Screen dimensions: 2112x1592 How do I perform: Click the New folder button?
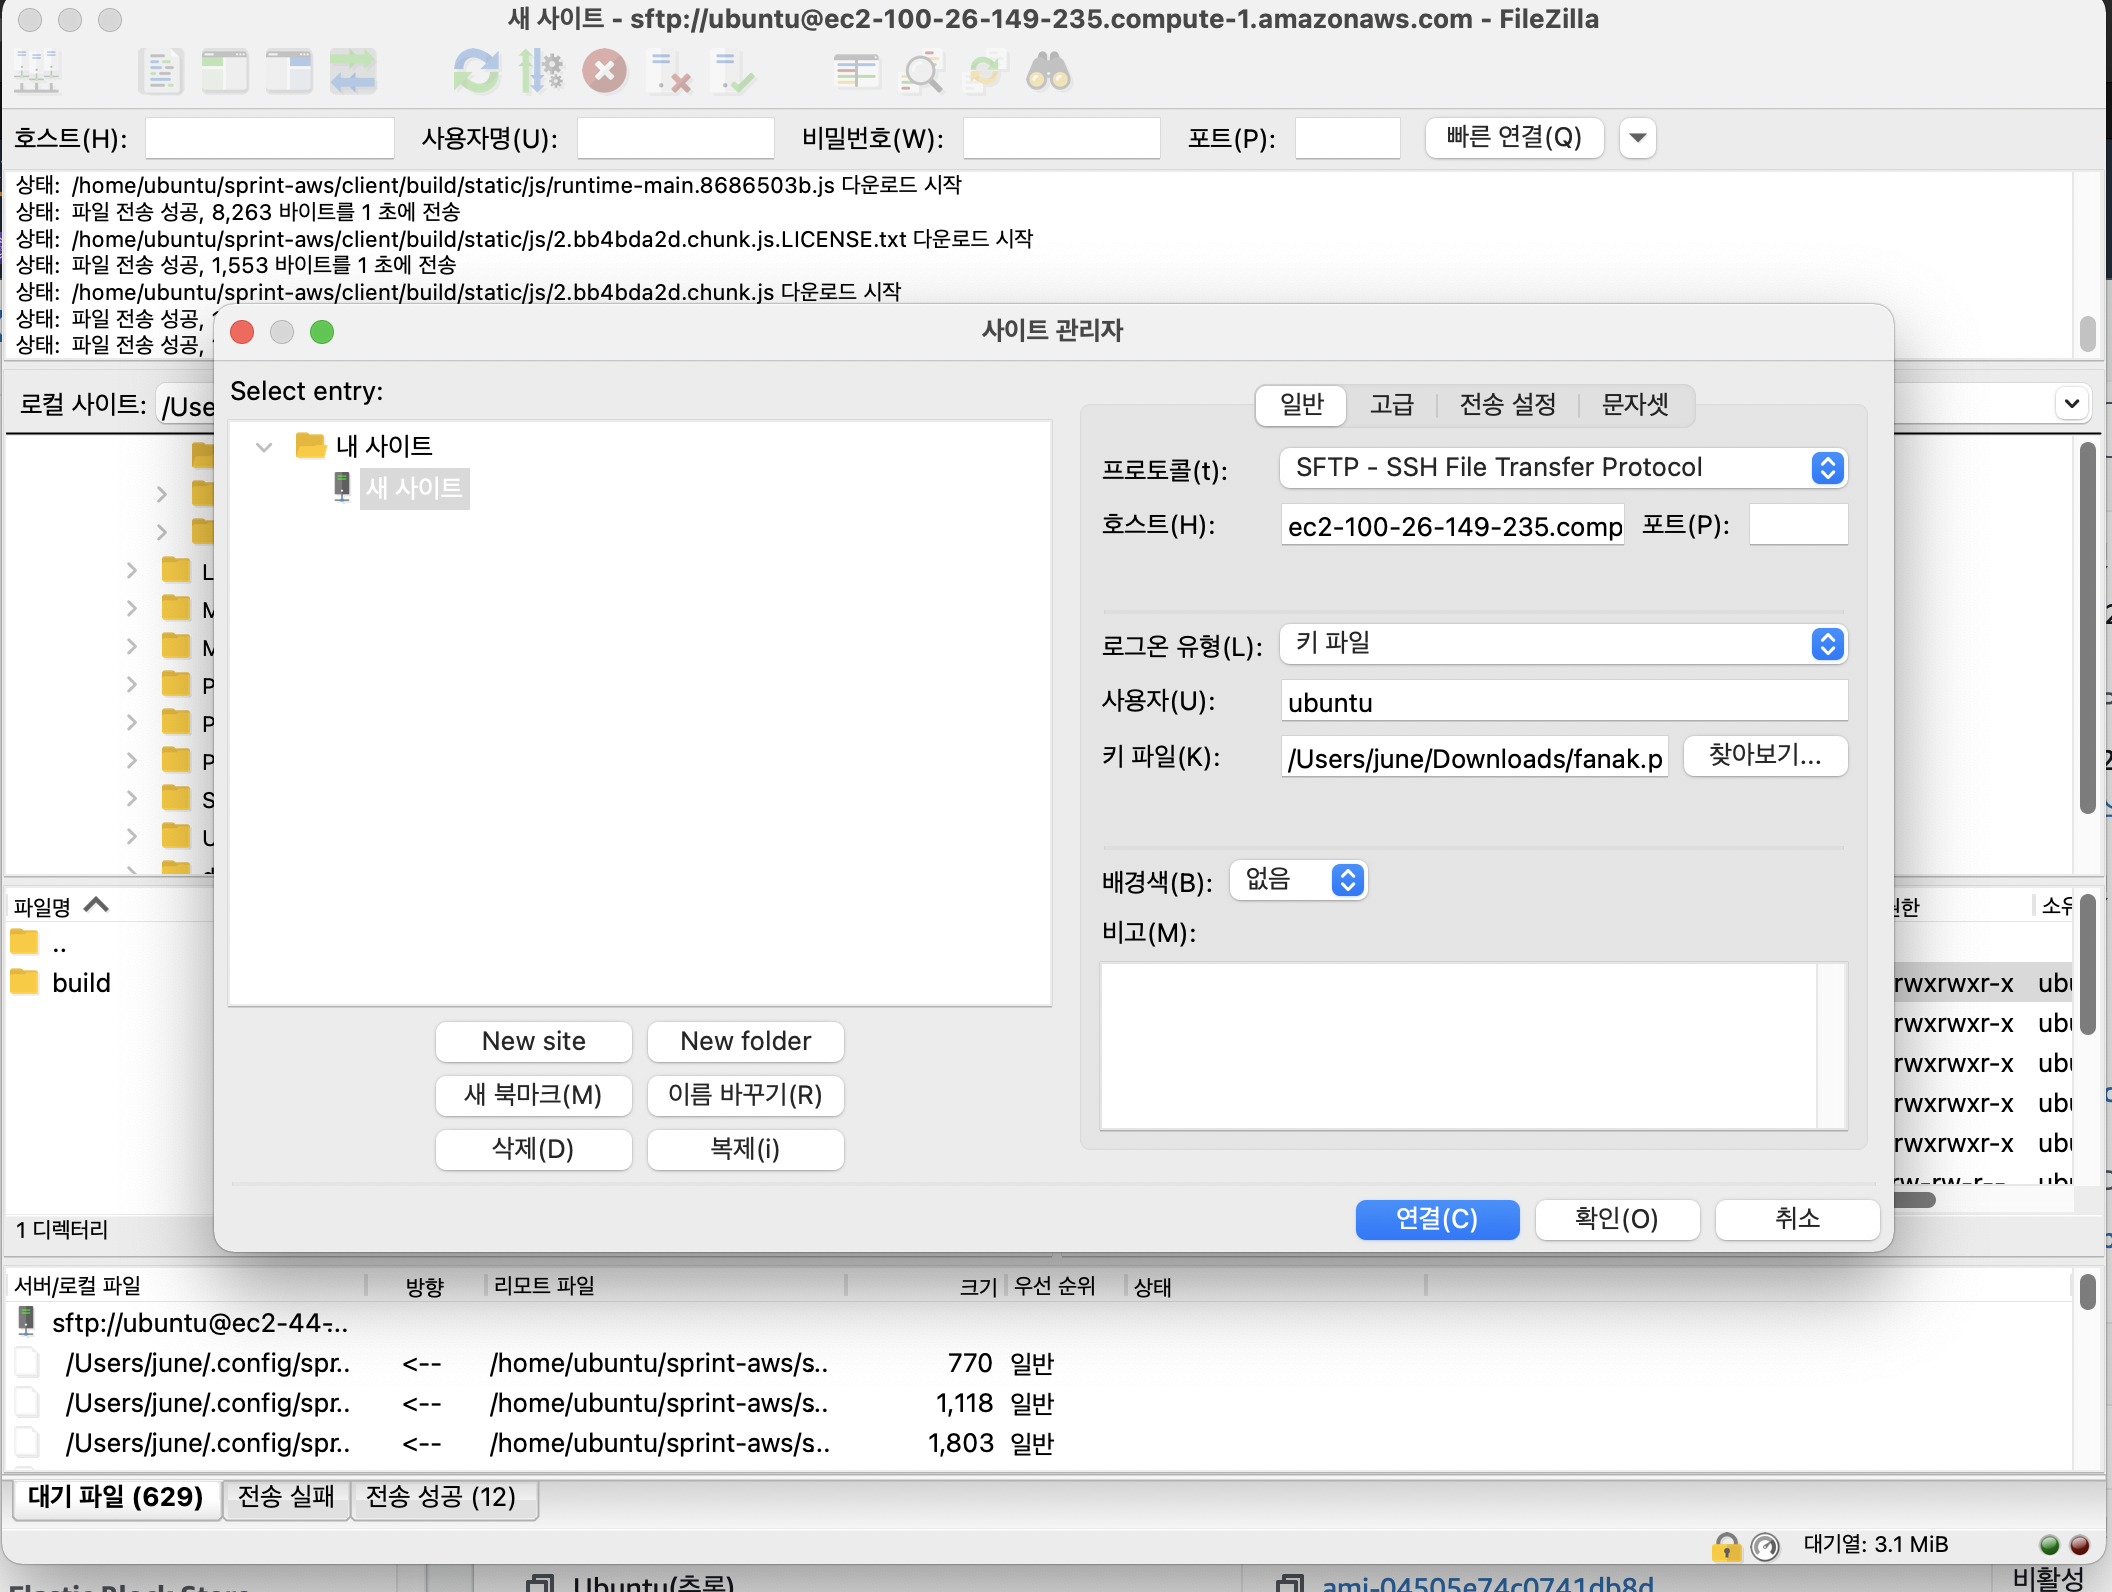(746, 1041)
